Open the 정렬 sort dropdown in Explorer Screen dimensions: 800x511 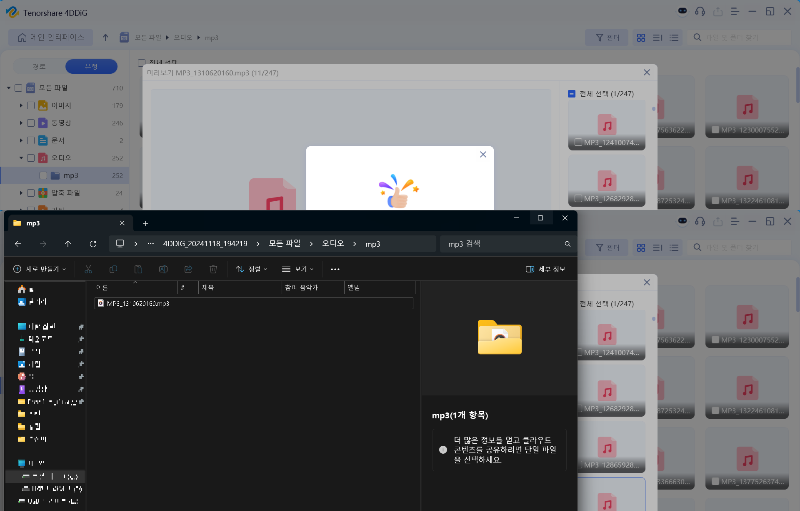pyautogui.click(x=252, y=269)
